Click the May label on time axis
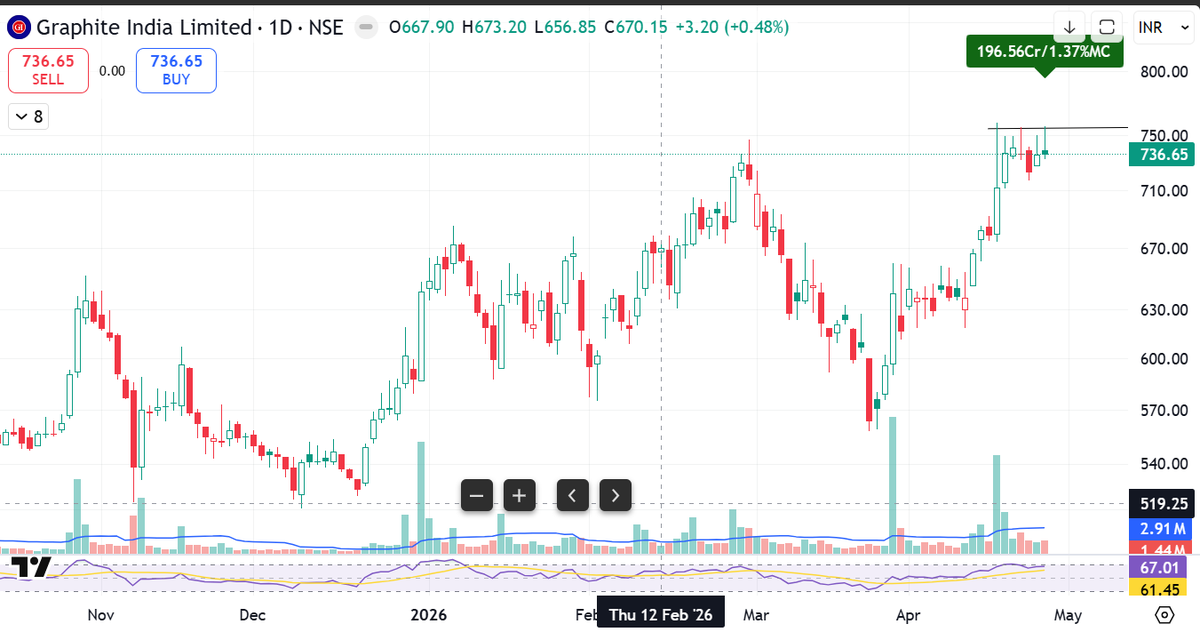This screenshot has width=1200, height=632. click(1068, 614)
